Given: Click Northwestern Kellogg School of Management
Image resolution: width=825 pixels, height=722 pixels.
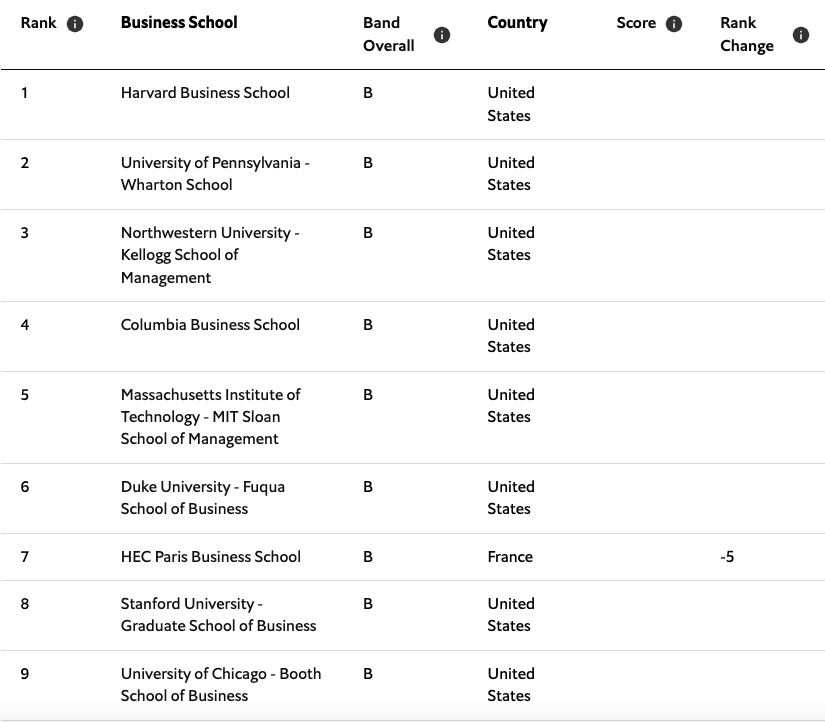Looking at the screenshot, I should 211,254.
